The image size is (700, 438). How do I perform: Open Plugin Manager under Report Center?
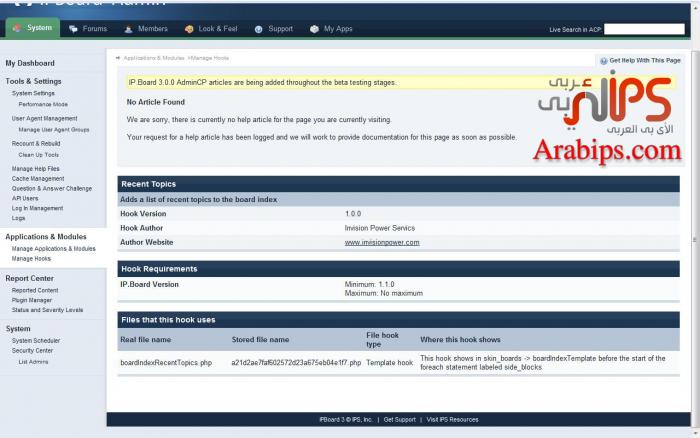[x=32, y=300]
